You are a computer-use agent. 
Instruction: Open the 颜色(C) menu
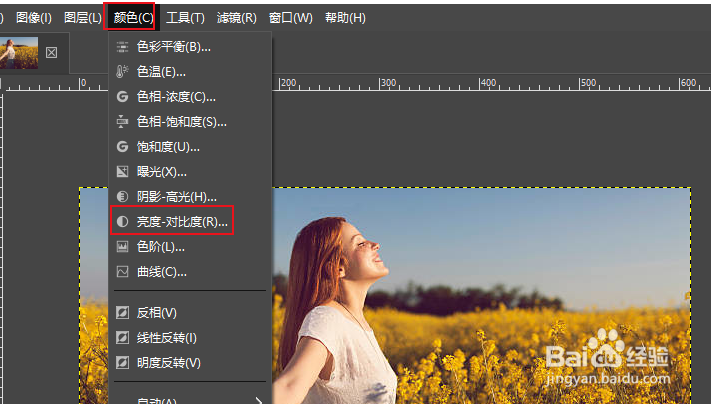[133, 18]
